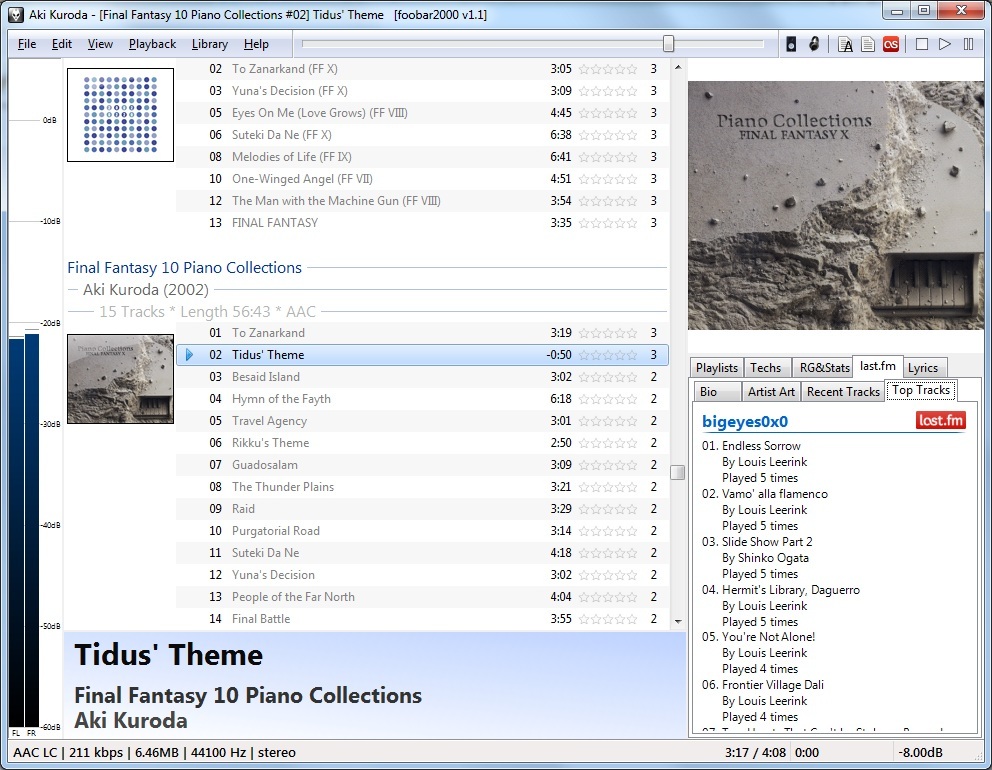Image resolution: width=992 pixels, height=770 pixels.
Task: Start playback with the Play triangle button
Action: point(945,44)
